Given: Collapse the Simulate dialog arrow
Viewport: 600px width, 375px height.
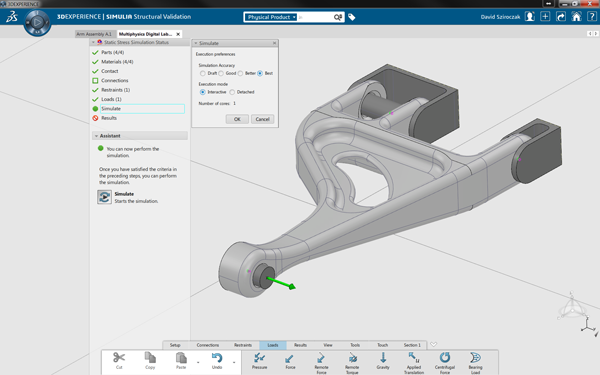Looking at the screenshot, I should coord(196,43).
